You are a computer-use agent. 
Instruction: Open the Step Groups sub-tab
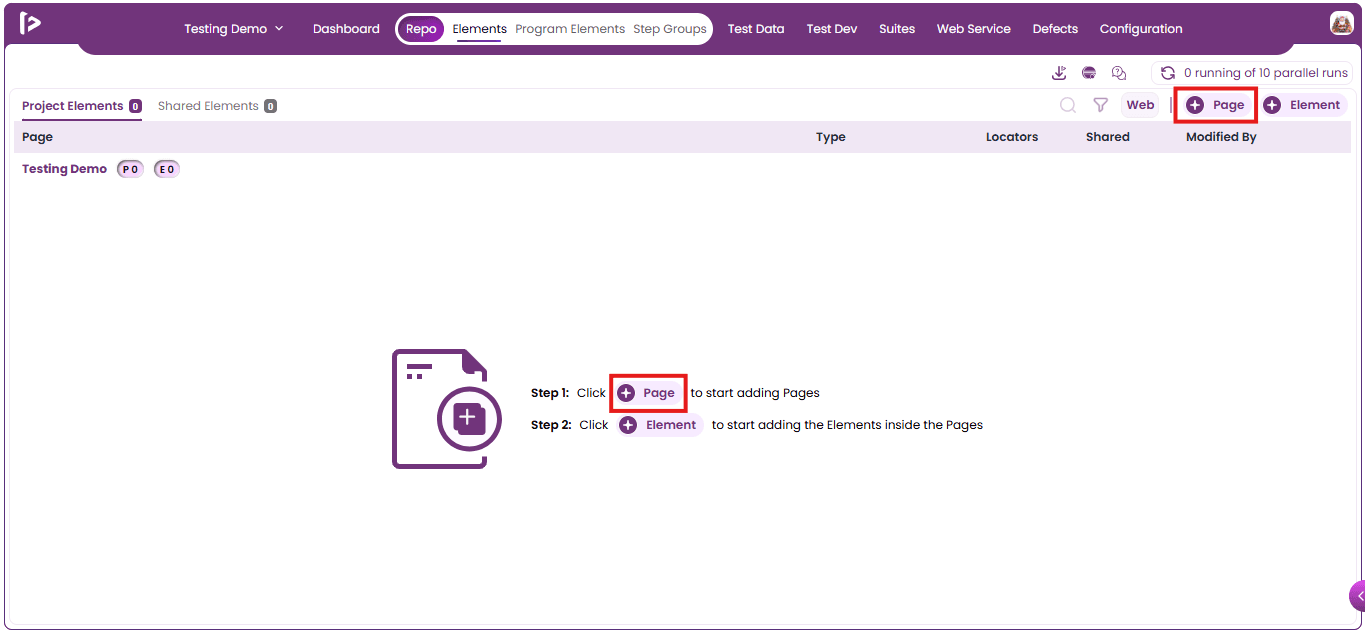(670, 29)
